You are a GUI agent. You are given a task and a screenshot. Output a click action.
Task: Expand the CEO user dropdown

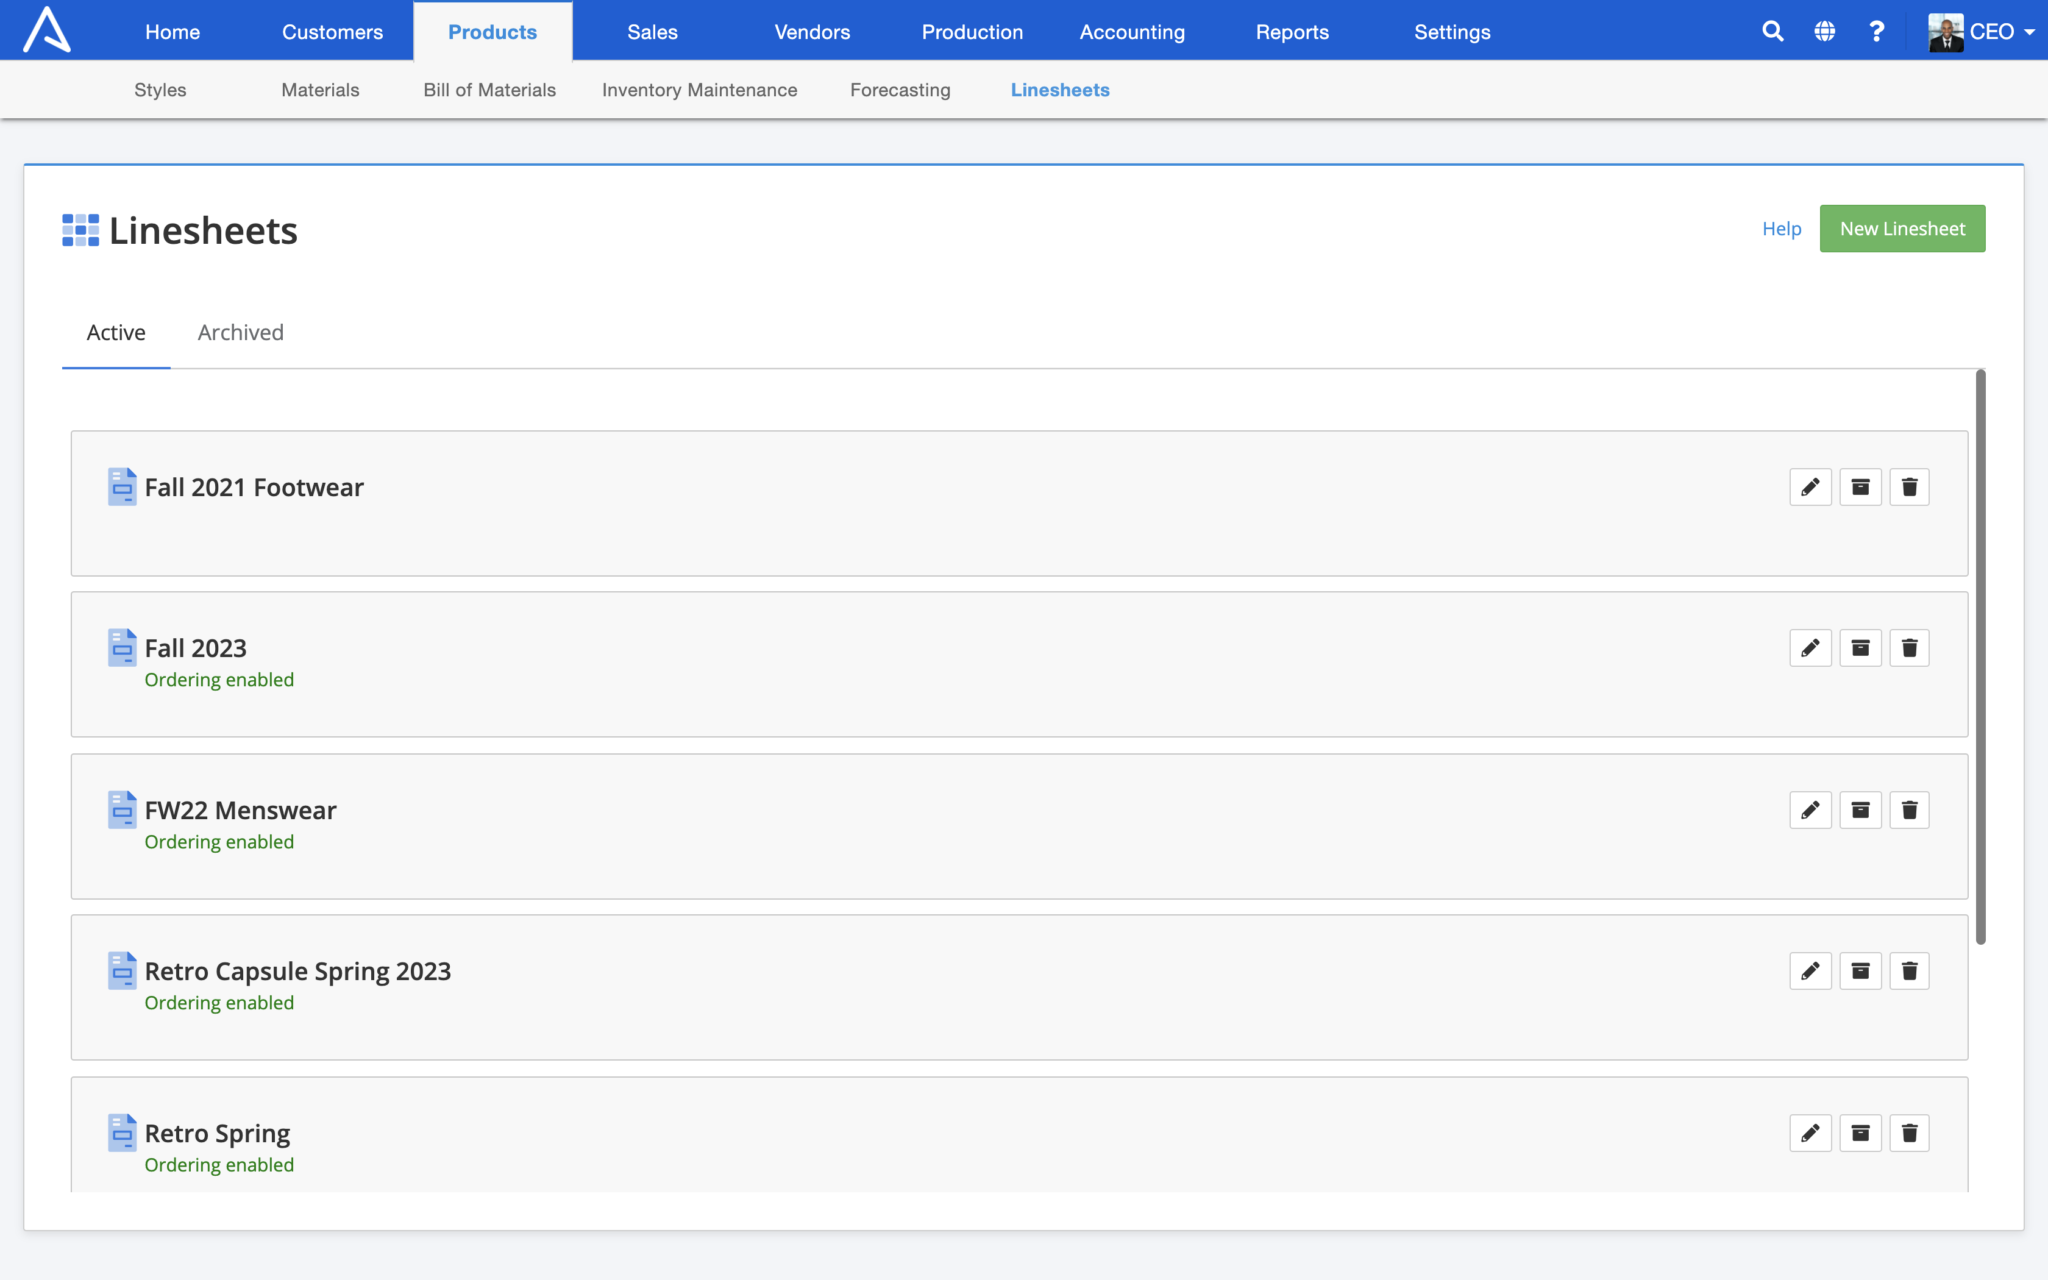tap(1982, 31)
